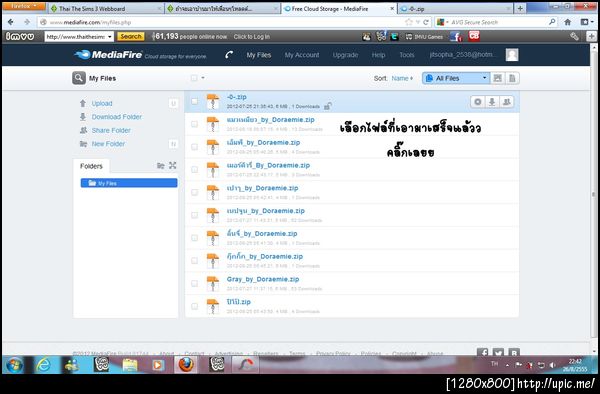The height and width of the screenshot is (394, 600).
Task: Click the Upload link in sidebar
Action: (102, 103)
